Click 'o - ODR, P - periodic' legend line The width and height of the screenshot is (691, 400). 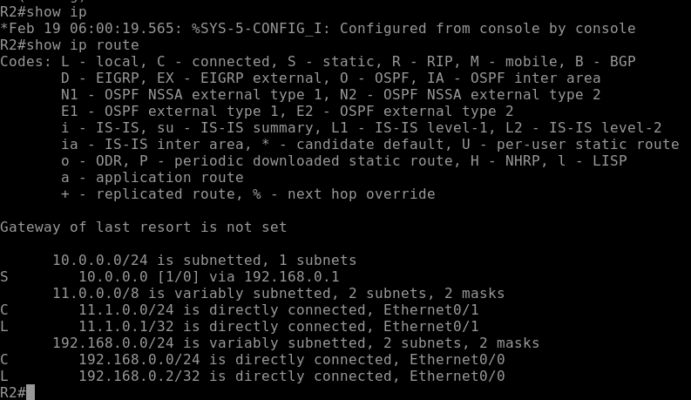344,161
